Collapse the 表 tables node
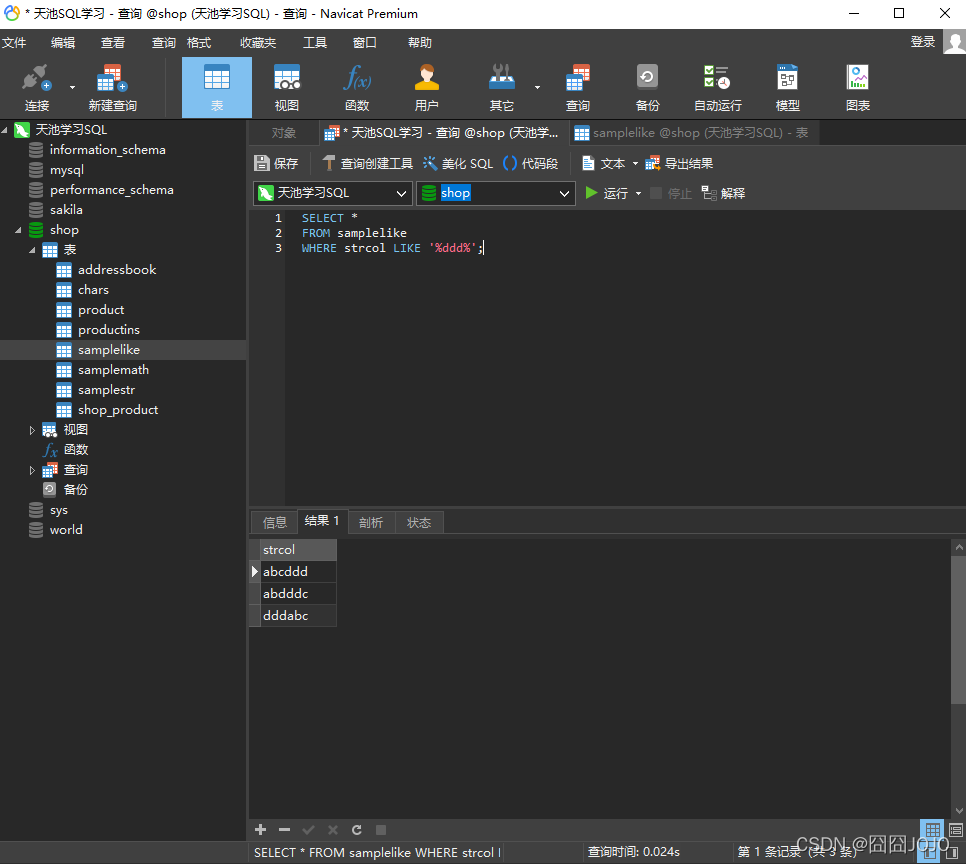 (x=32, y=250)
